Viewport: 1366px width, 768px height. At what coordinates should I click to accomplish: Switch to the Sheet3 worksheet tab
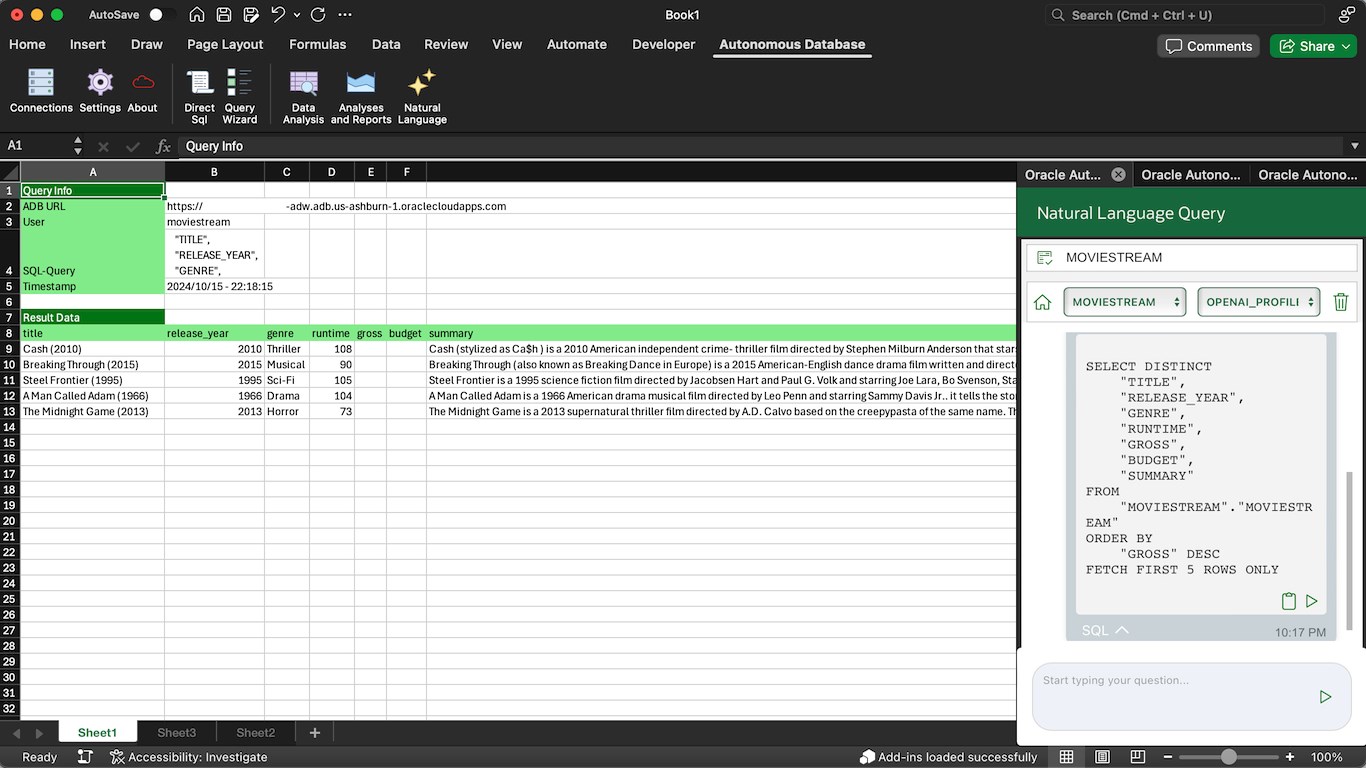[x=177, y=733]
